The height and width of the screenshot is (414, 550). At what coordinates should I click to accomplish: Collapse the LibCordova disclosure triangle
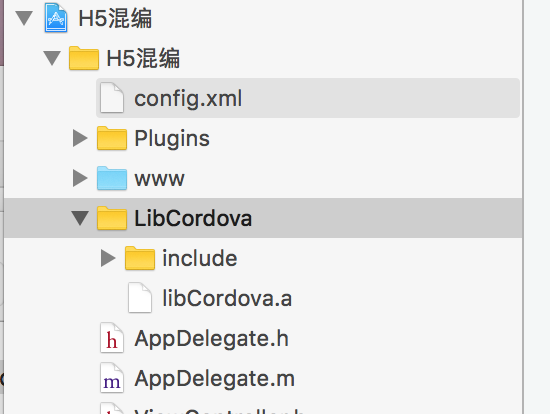pyautogui.click(x=80, y=218)
